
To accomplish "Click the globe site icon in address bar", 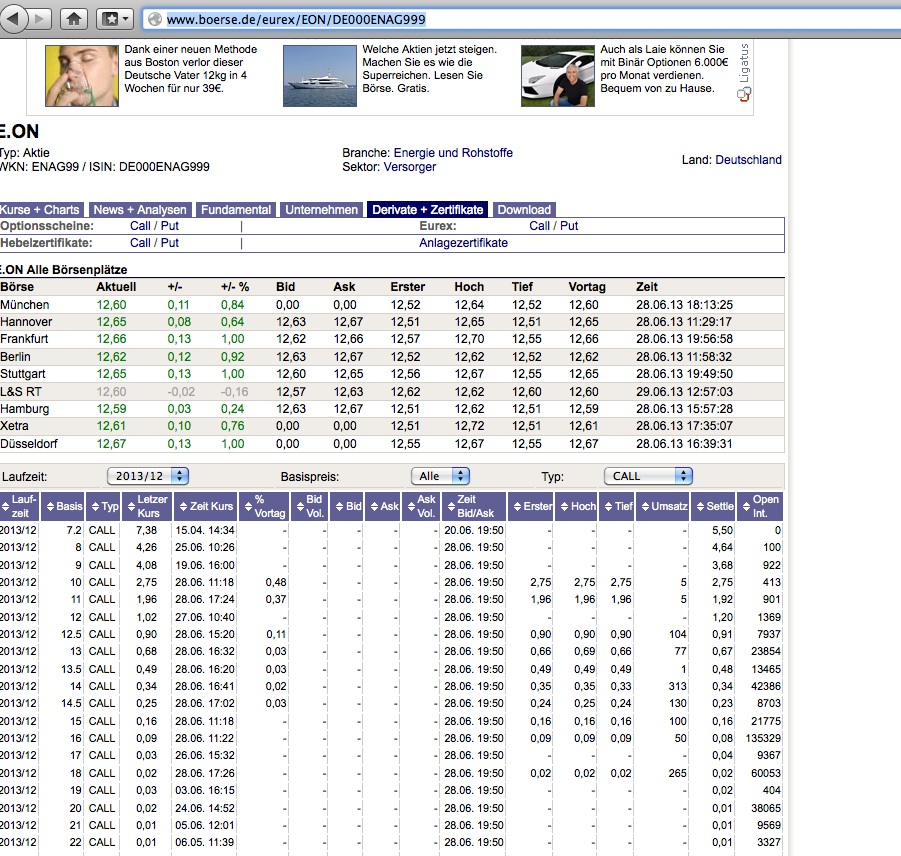I will [x=153, y=19].
